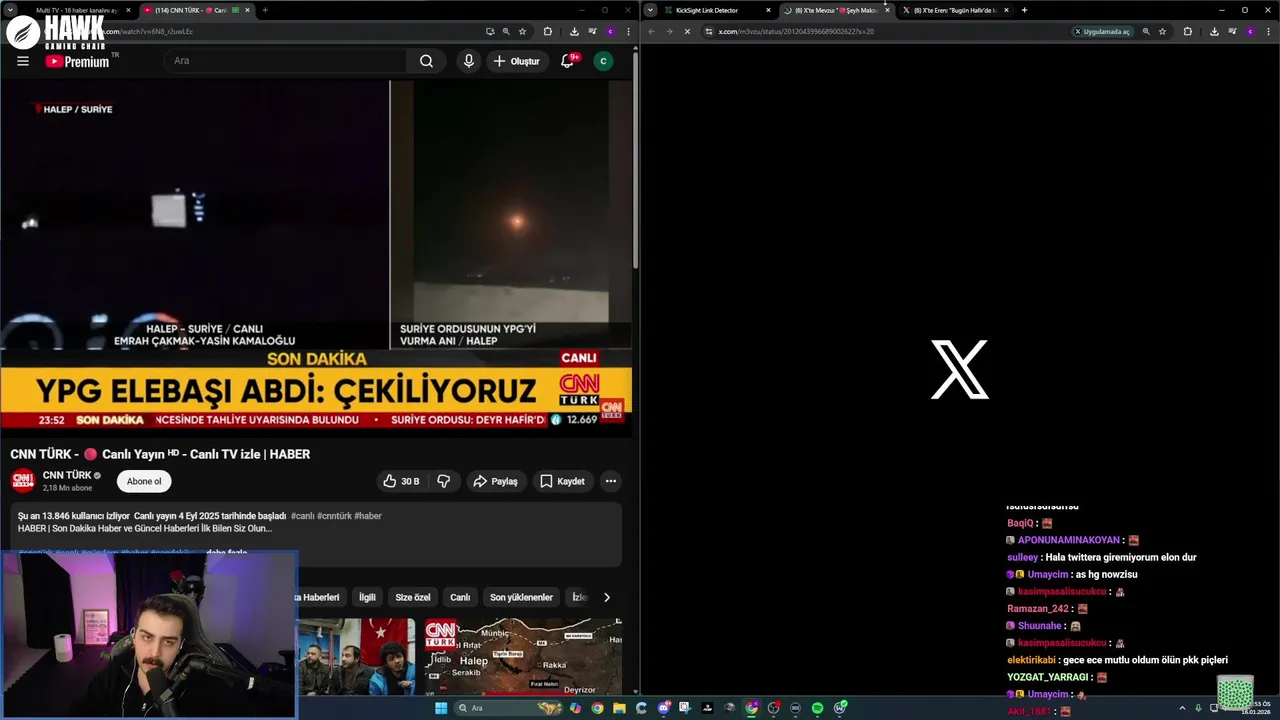Viewport: 1280px width, 720px height.
Task: Open the CNN TÜRK channel avatar
Action: [x=23, y=481]
